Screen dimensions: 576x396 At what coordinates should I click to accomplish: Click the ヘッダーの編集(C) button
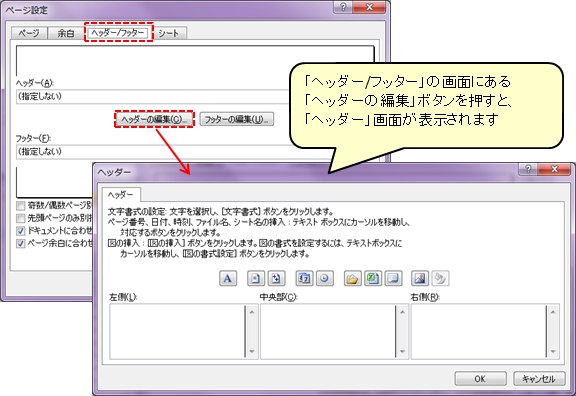point(154,119)
